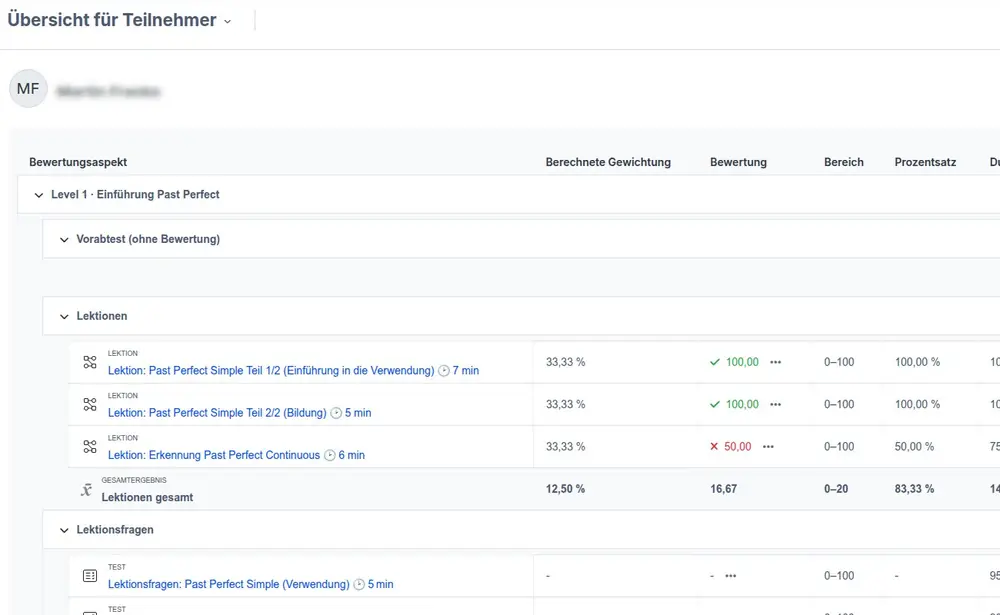This screenshot has width=1000, height=615.
Task: Open actions menu for Teil 1/2 grade
Action: click(x=775, y=362)
